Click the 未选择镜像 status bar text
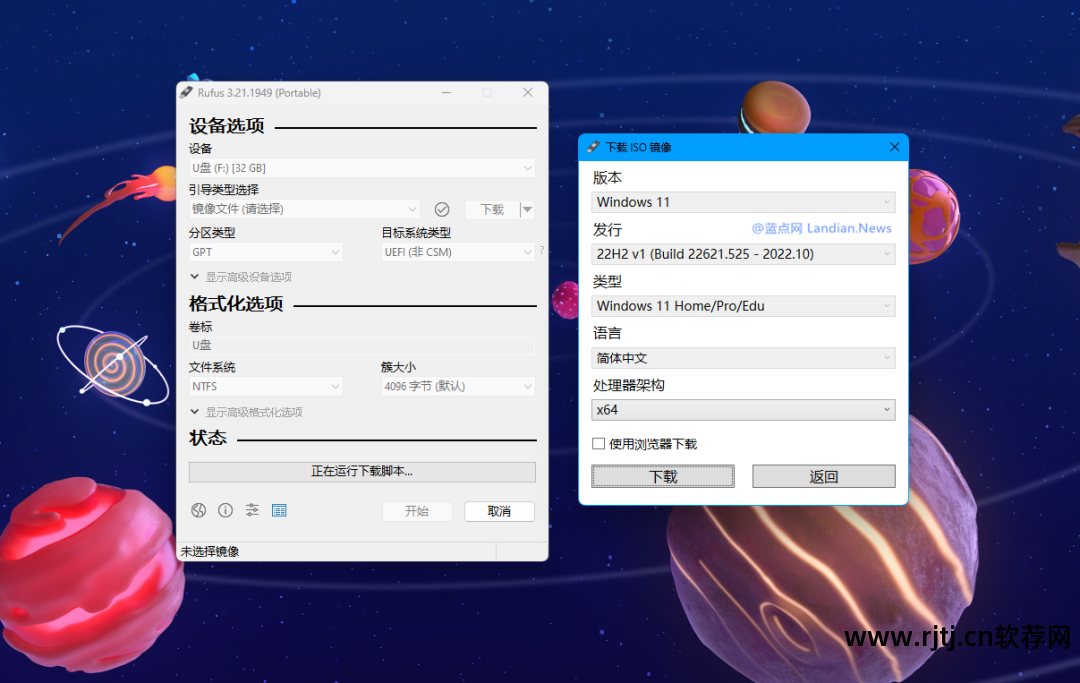Viewport: 1080px width, 683px height. coord(210,551)
